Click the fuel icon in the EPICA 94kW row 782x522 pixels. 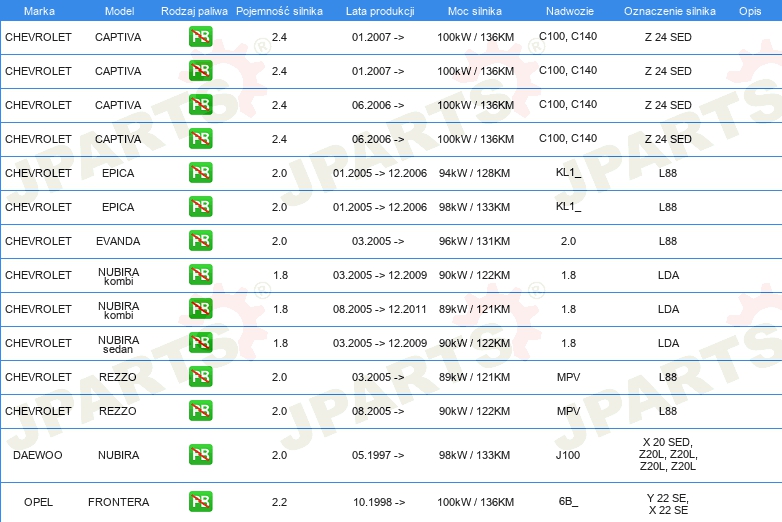click(x=200, y=173)
